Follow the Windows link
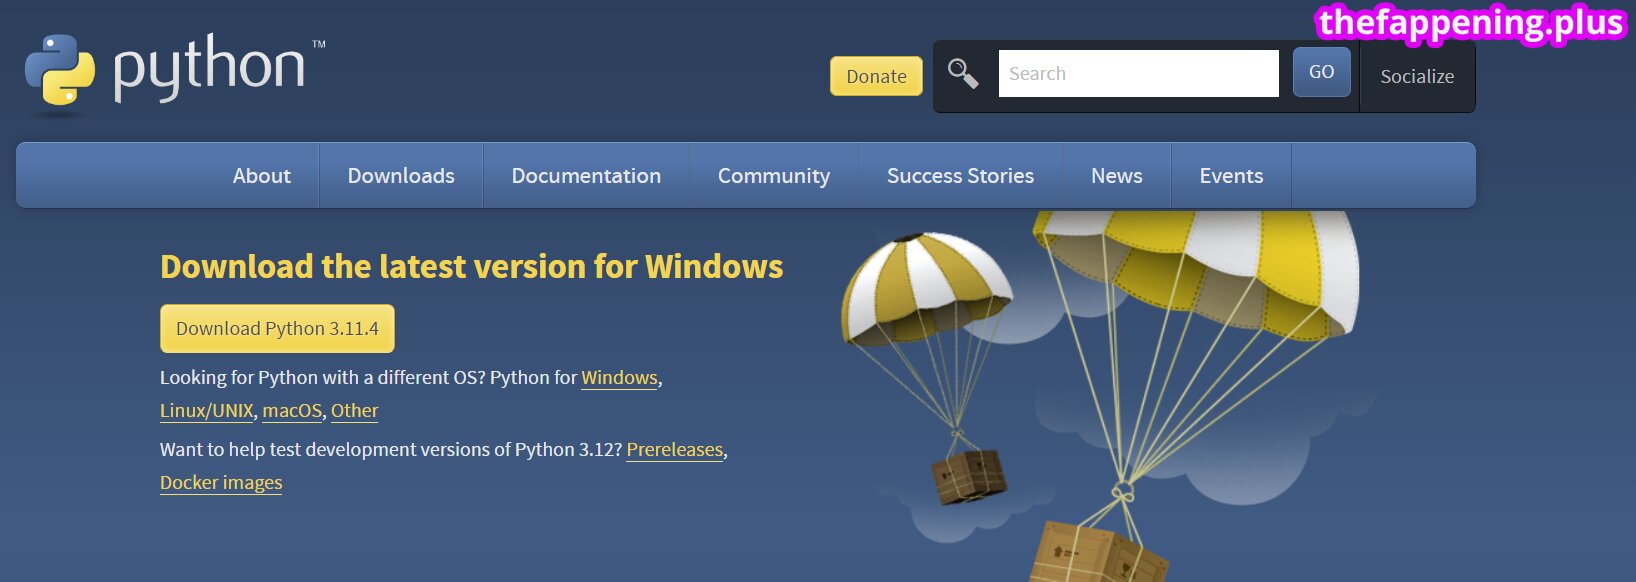Image resolution: width=1636 pixels, height=582 pixels. pyautogui.click(x=619, y=377)
